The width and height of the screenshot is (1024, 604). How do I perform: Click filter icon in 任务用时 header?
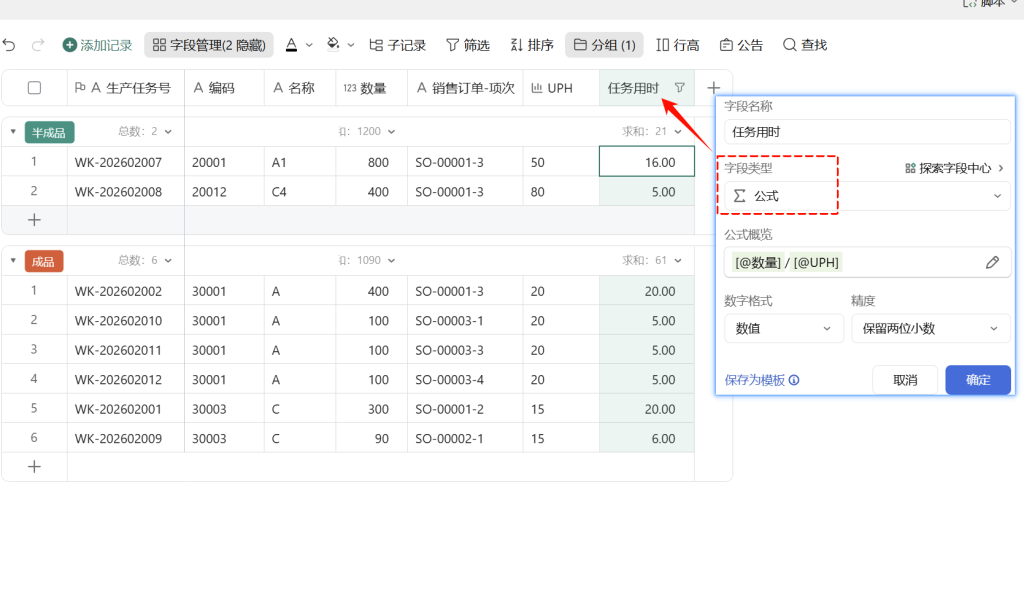tap(680, 87)
